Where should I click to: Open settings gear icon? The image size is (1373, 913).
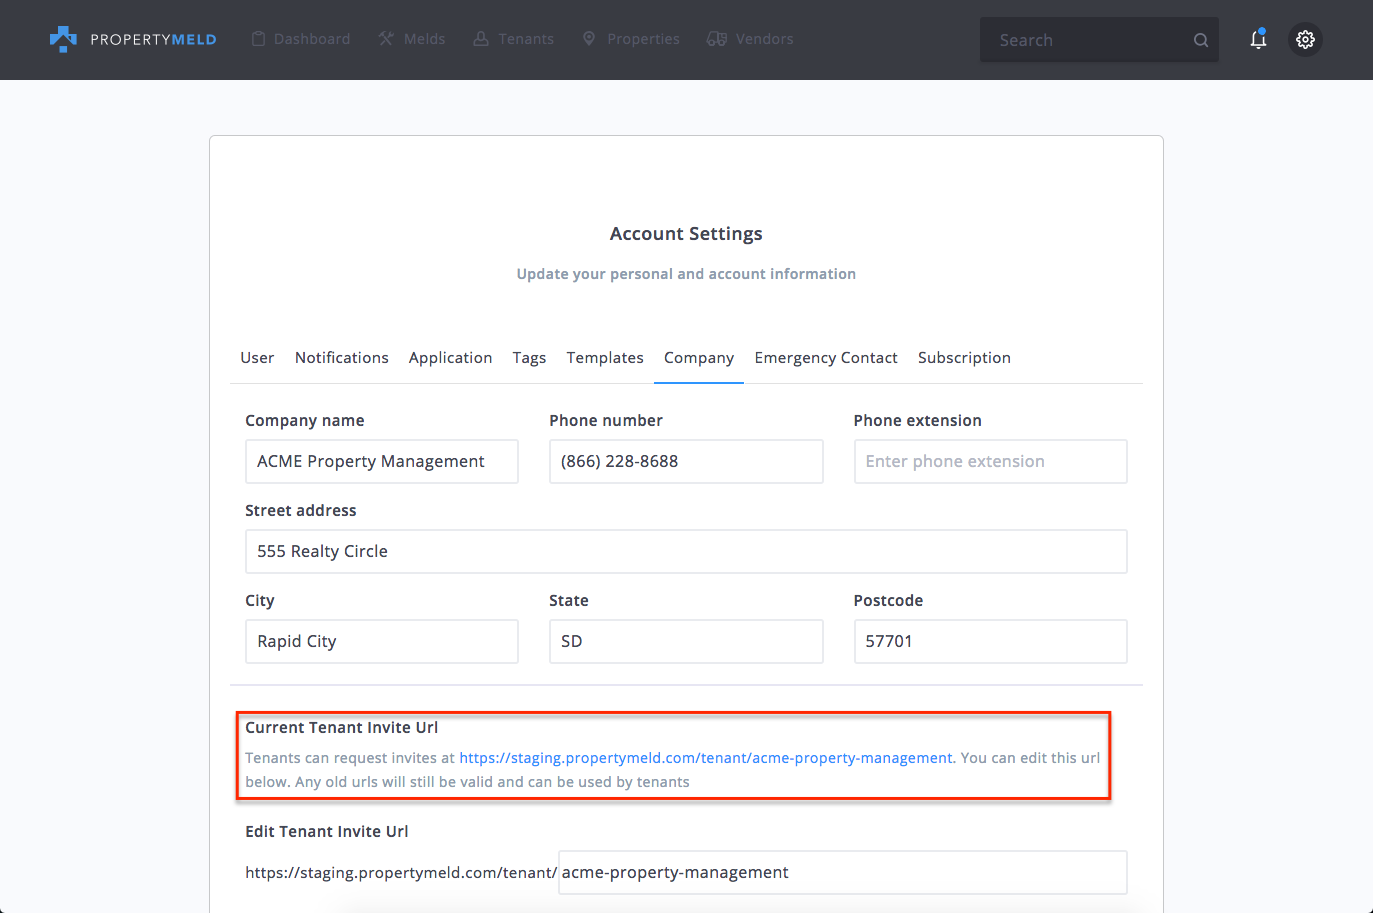[1305, 39]
